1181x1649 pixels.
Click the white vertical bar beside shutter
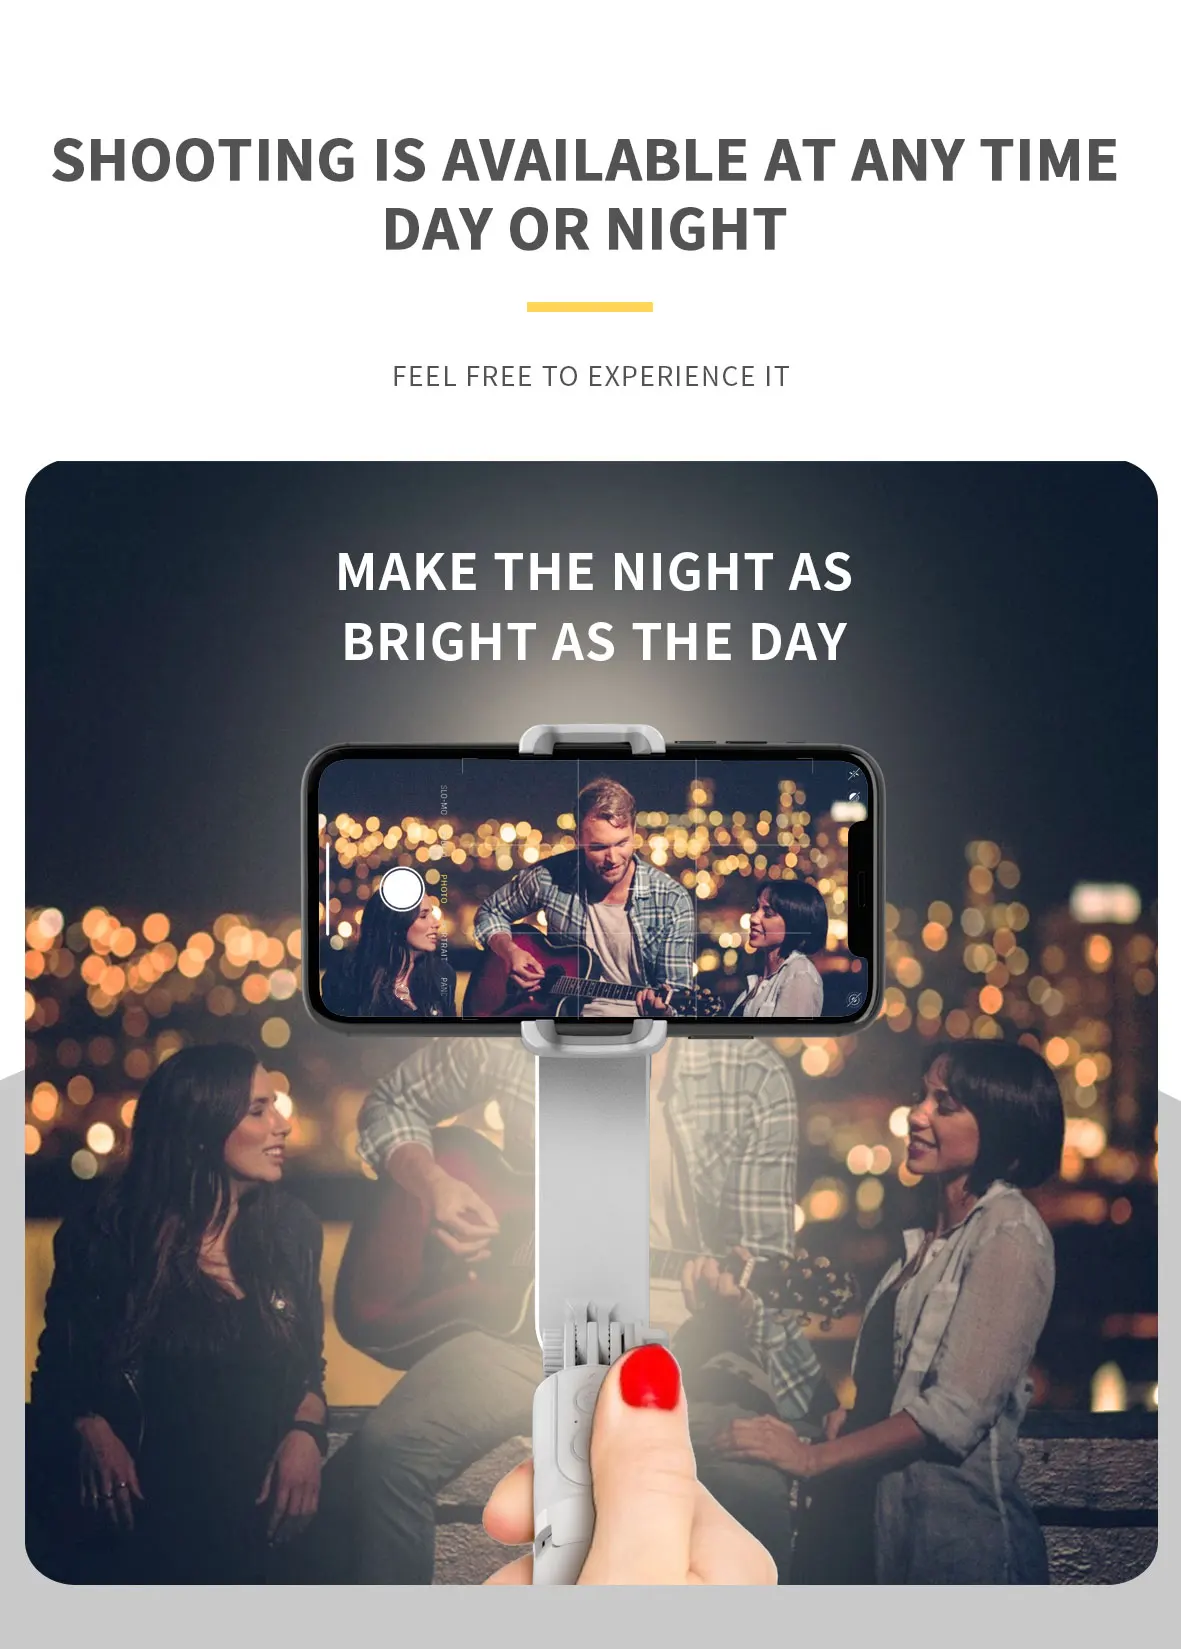point(328,889)
